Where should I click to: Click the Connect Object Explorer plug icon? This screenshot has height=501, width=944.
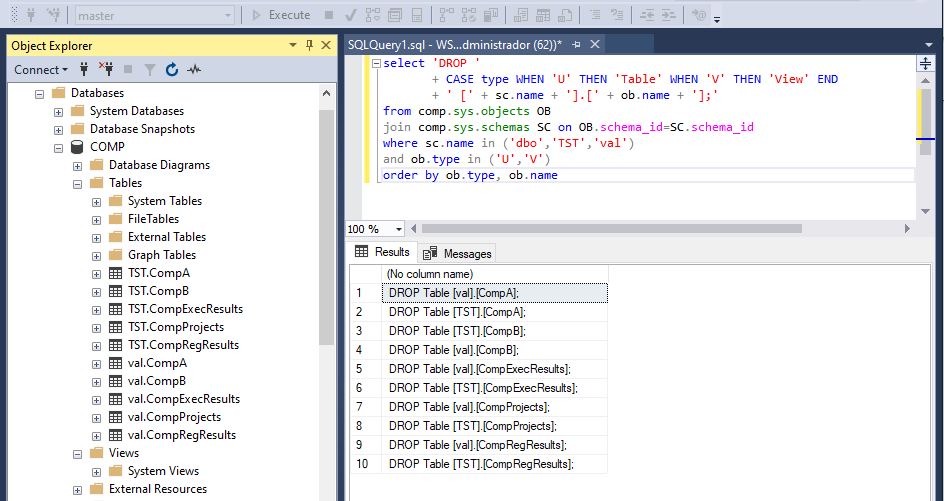pos(84,70)
